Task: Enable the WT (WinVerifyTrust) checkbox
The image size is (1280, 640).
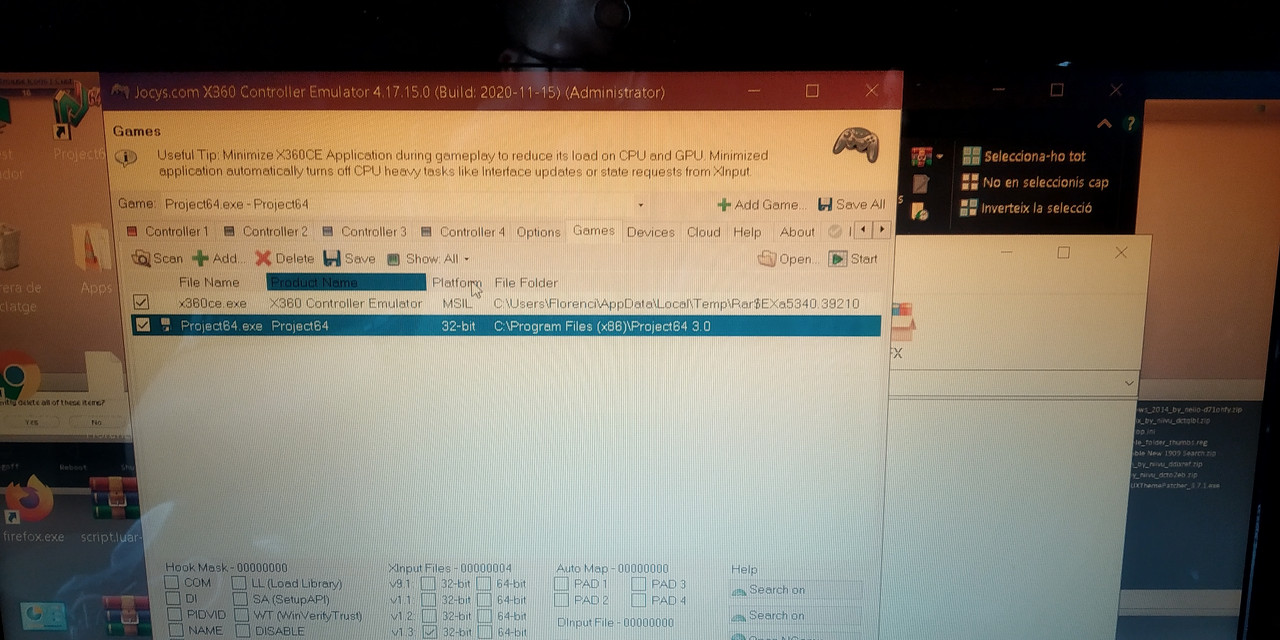Action: point(242,615)
